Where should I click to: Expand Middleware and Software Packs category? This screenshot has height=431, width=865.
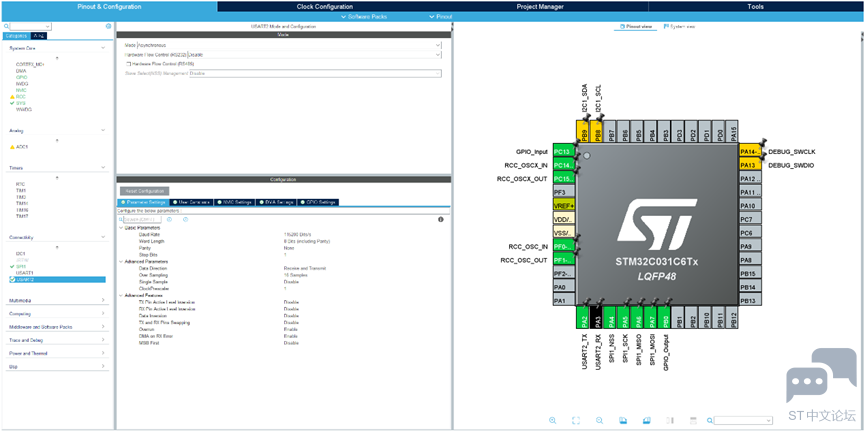click(x=103, y=327)
